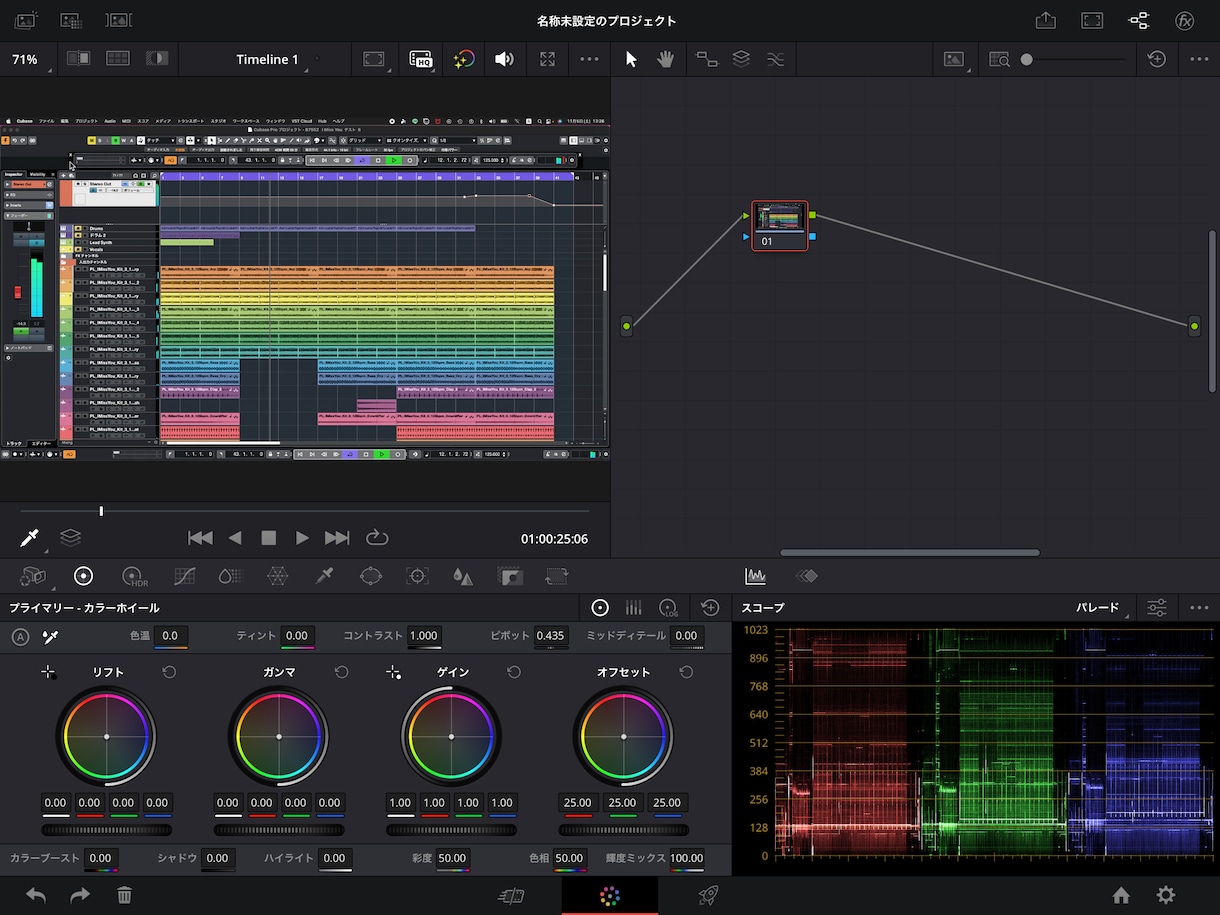
Task: Open the Curves palette
Action: [184, 576]
